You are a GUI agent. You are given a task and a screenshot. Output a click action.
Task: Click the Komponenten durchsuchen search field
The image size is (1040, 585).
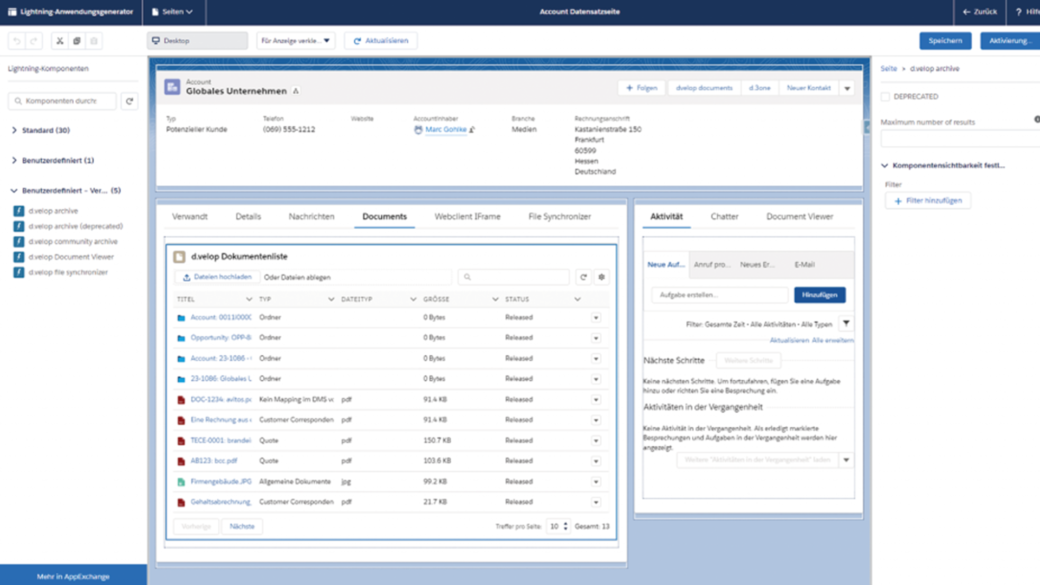(62, 101)
